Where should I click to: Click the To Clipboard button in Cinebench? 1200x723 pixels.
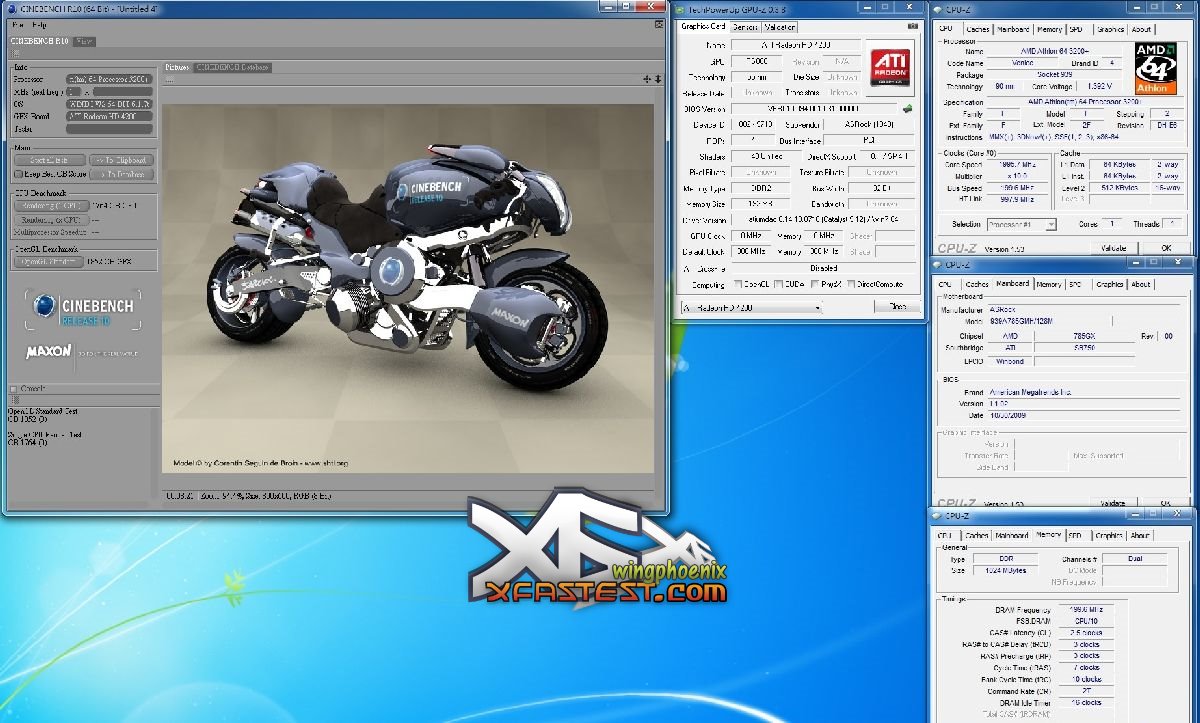click(x=121, y=160)
